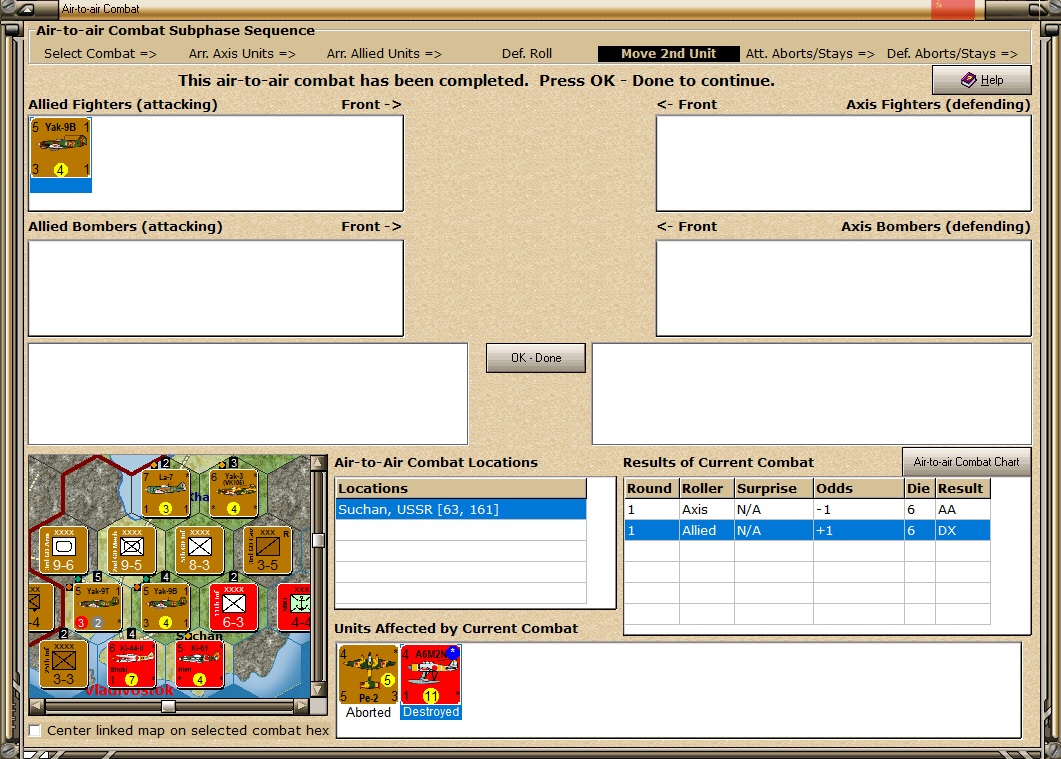
Task: Click the Die column header
Action: point(920,488)
